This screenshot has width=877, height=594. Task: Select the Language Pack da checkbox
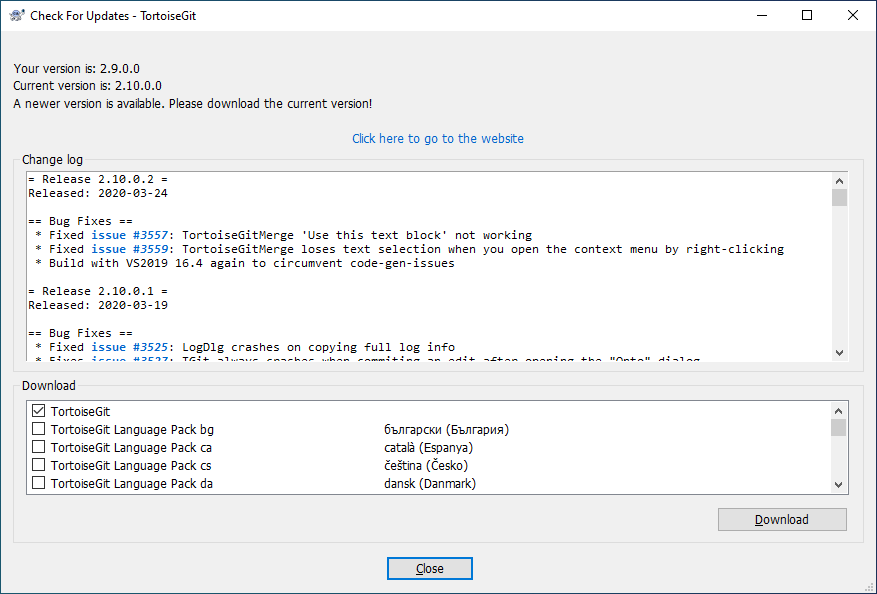[39, 483]
